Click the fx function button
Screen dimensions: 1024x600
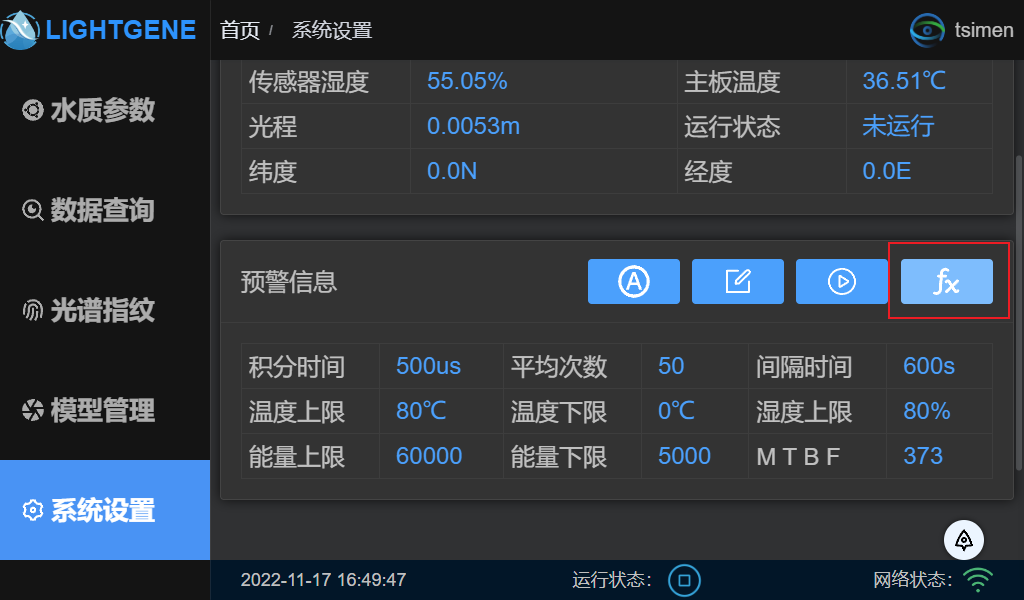tap(946, 281)
